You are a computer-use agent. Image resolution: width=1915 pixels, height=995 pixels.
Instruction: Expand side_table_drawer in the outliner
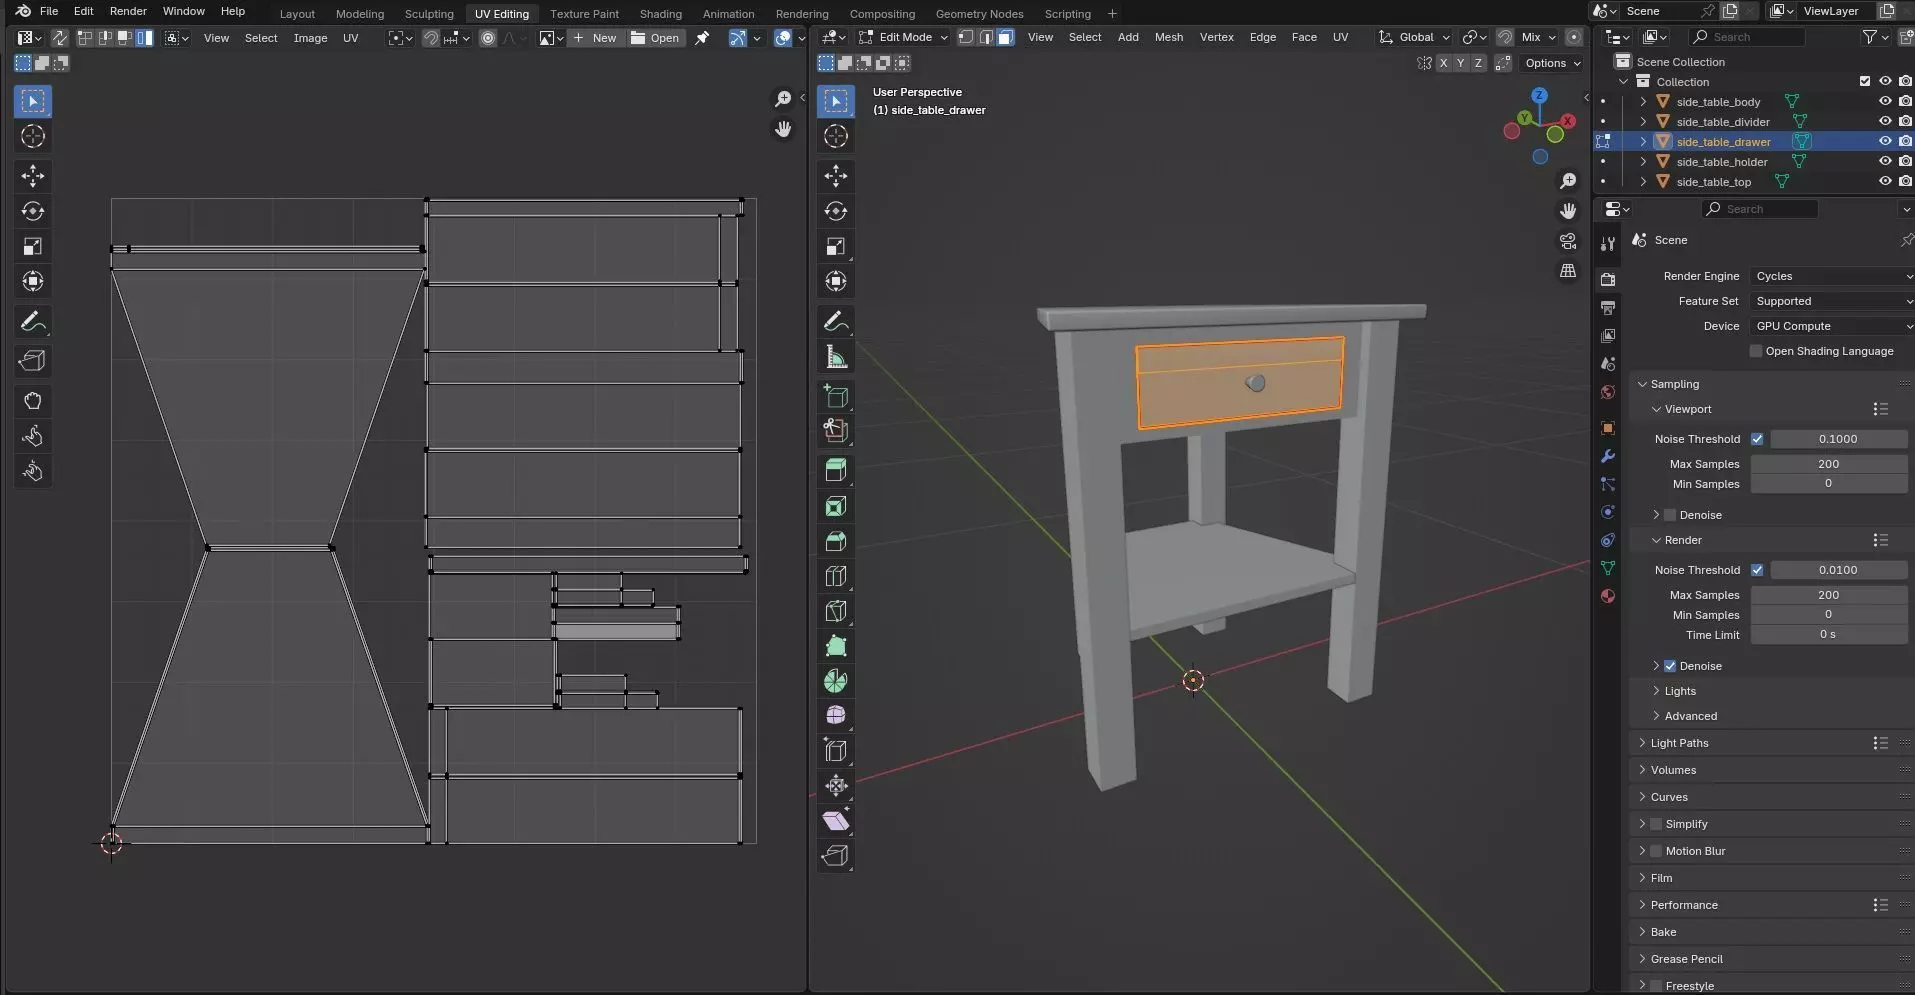click(x=1642, y=142)
